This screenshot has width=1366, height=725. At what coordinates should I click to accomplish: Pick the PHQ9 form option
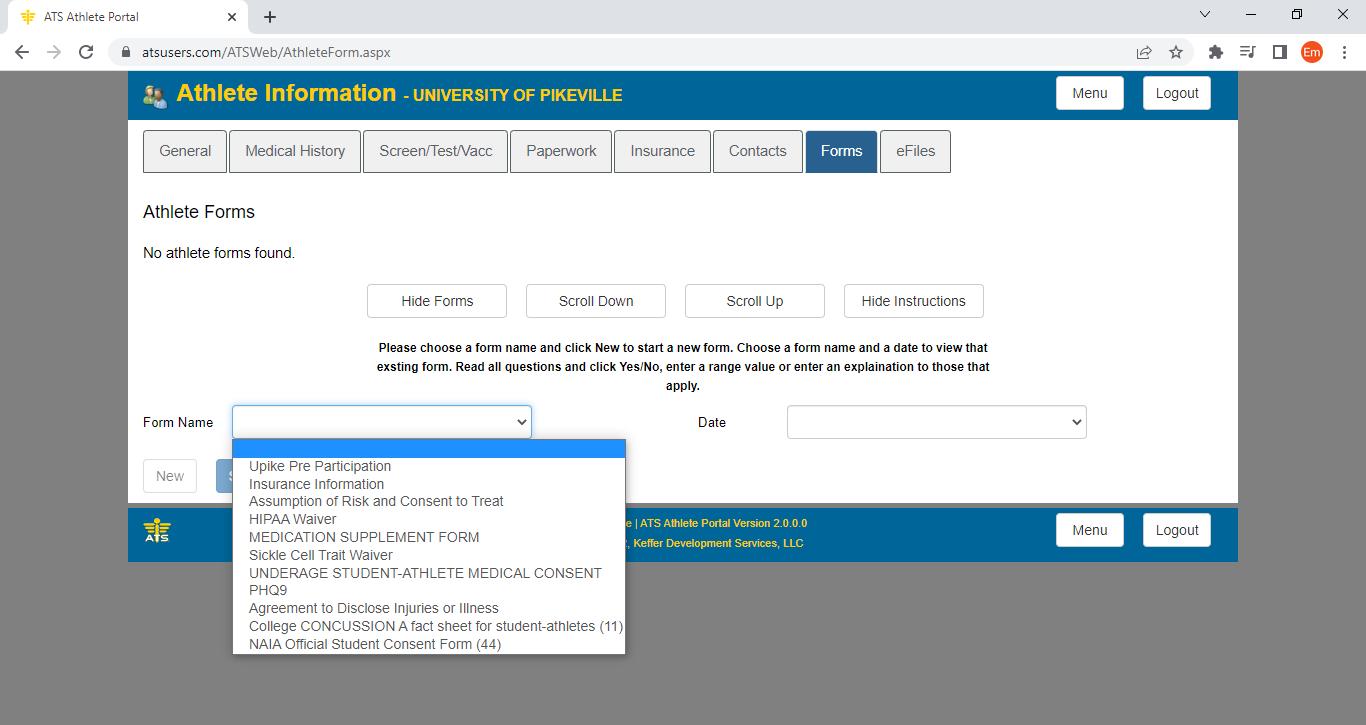point(429,591)
